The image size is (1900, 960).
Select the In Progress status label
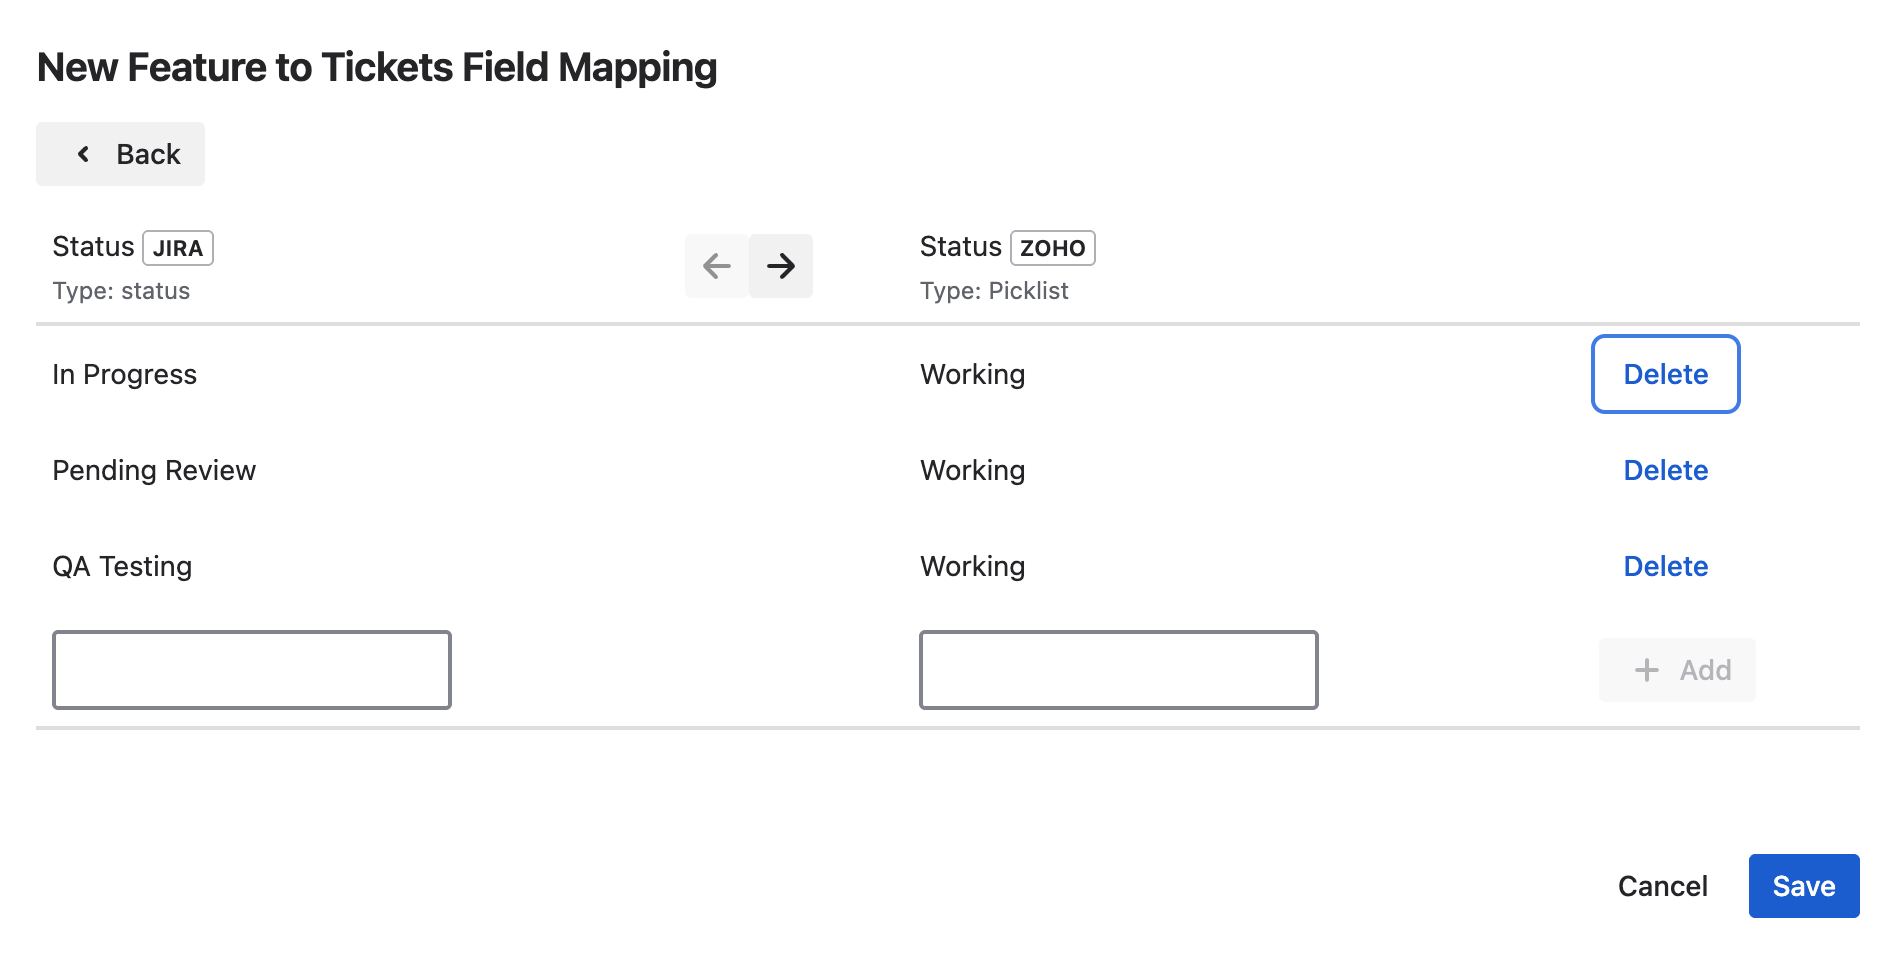(x=125, y=374)
